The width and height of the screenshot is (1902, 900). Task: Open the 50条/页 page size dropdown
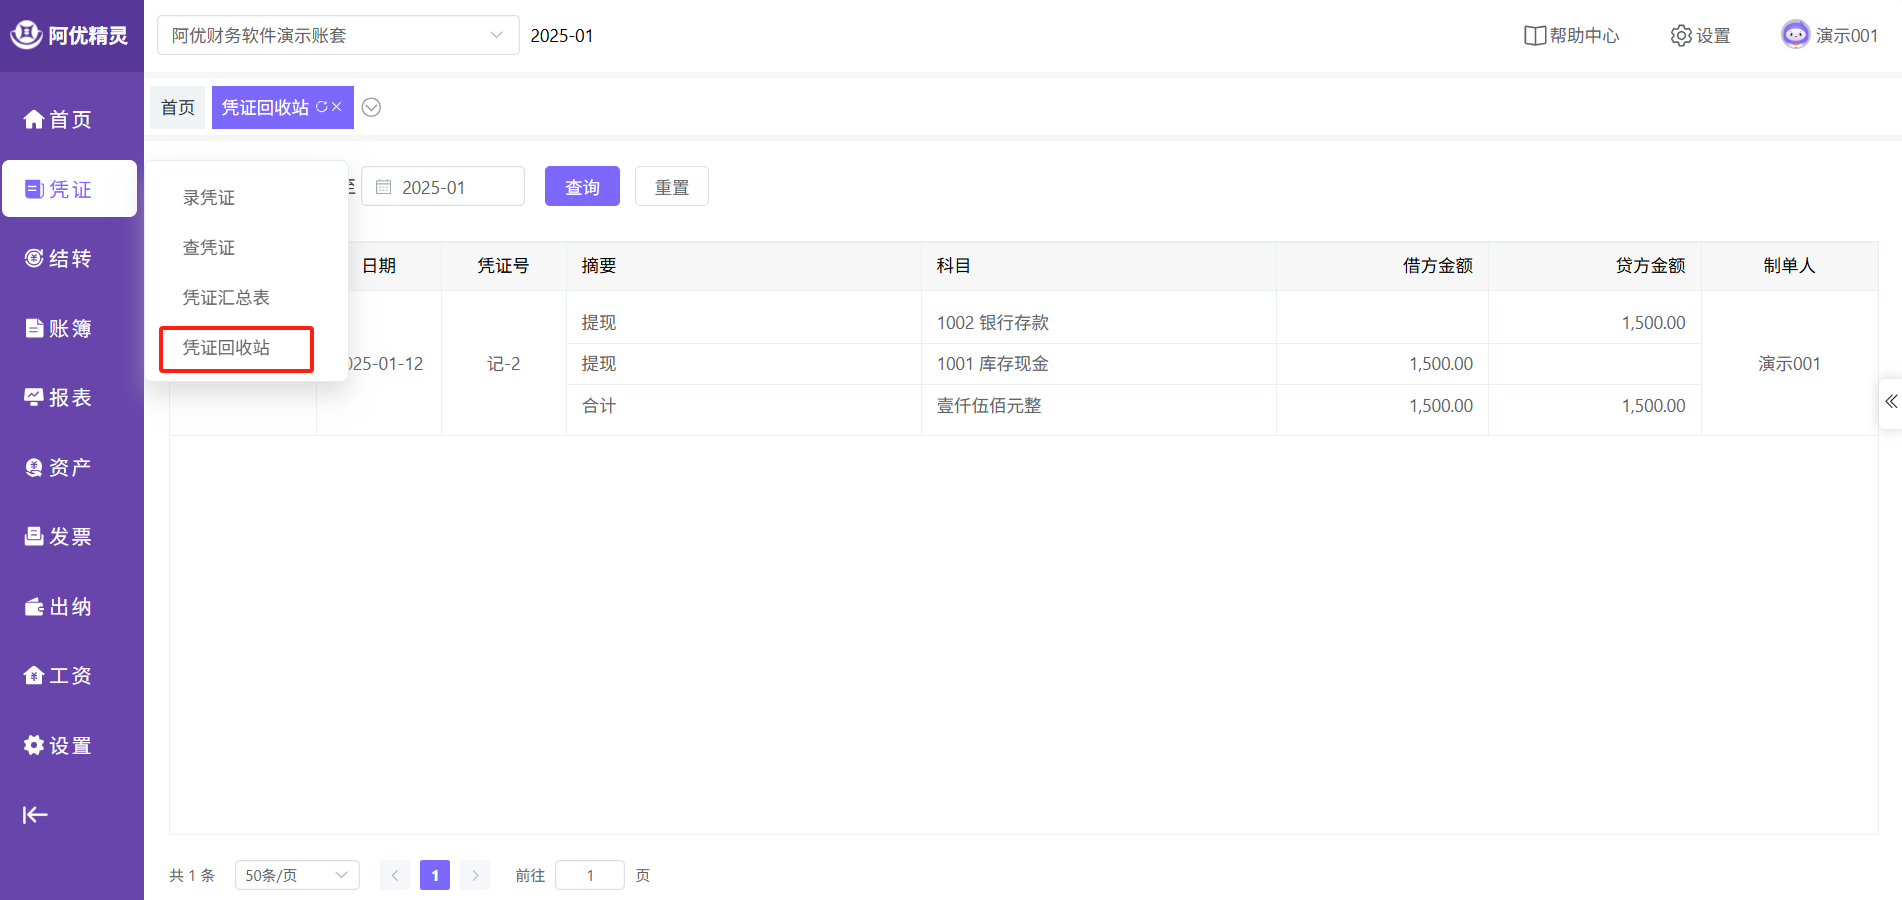[x=297, y=875]
